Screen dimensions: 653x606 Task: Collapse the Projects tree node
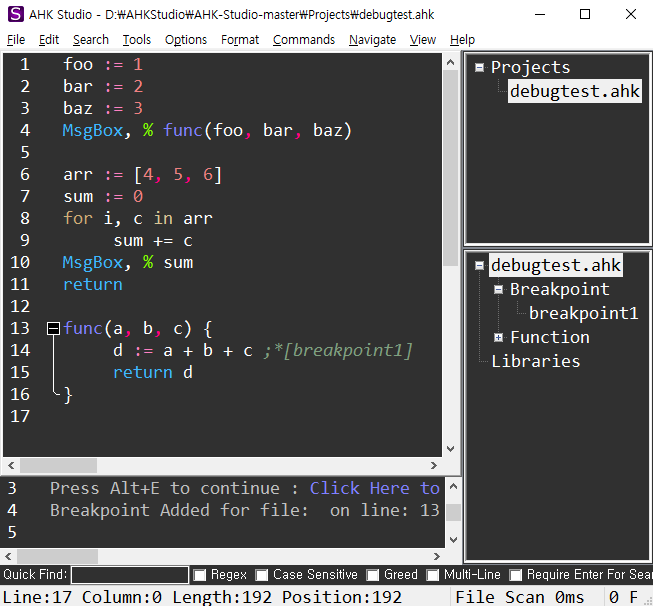click(x=480, y=67)
